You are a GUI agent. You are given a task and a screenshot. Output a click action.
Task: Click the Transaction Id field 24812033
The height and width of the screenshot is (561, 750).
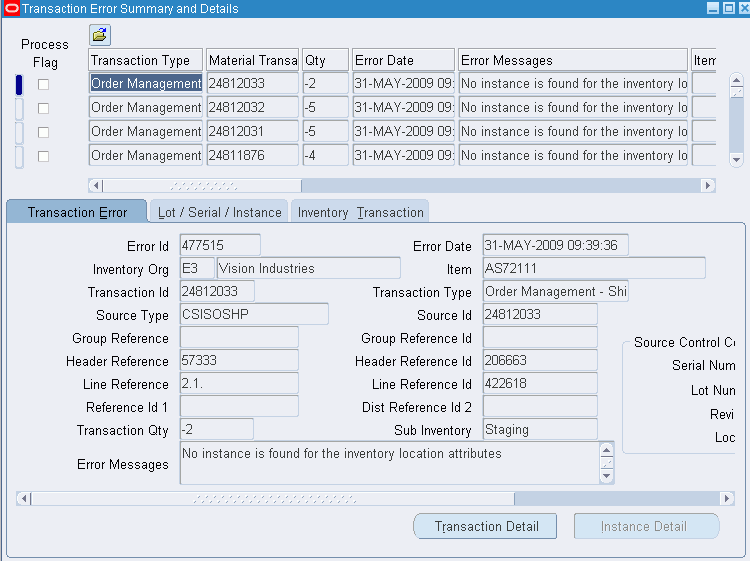[217, 291]
